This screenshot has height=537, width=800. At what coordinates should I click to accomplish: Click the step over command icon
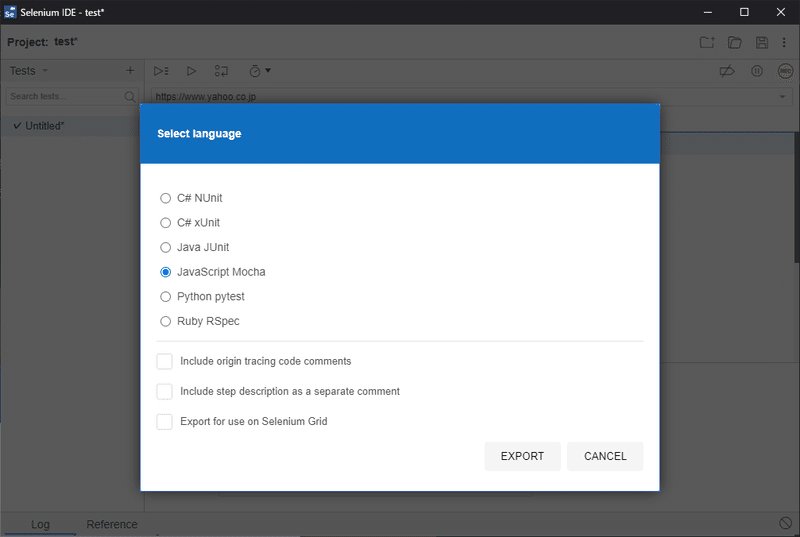[221, 71]
